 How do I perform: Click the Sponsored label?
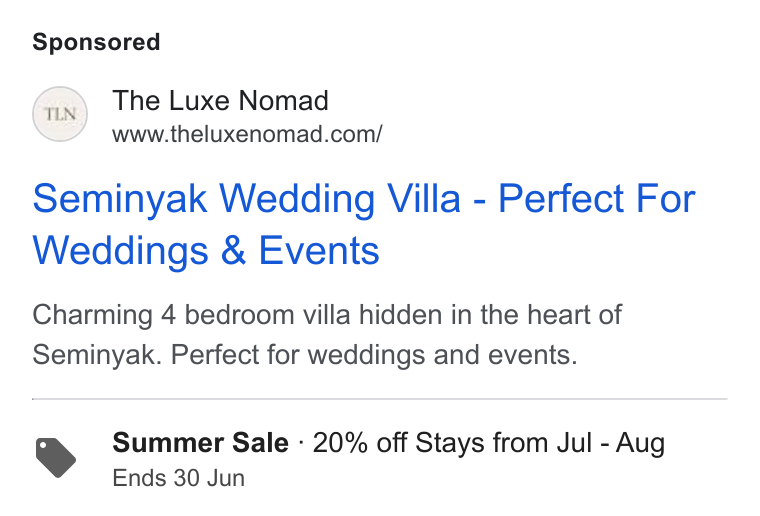tap(96, 42)
